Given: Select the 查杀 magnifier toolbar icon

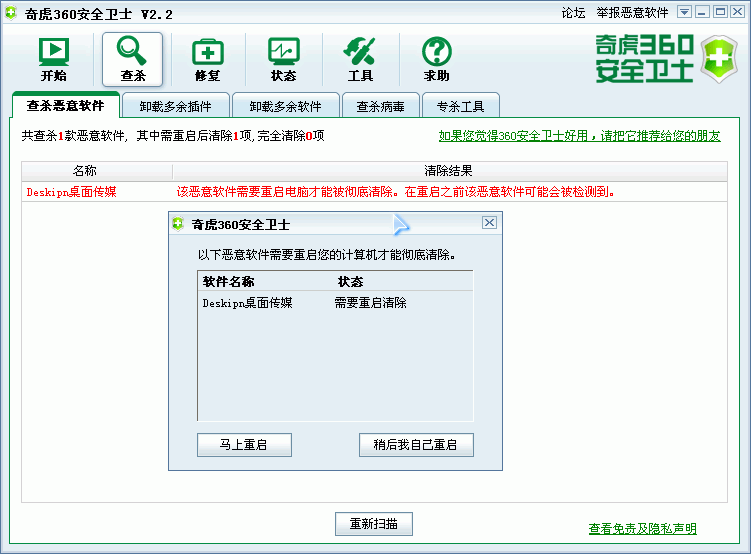Looking at the screenshot, I should tap(133, 59).
